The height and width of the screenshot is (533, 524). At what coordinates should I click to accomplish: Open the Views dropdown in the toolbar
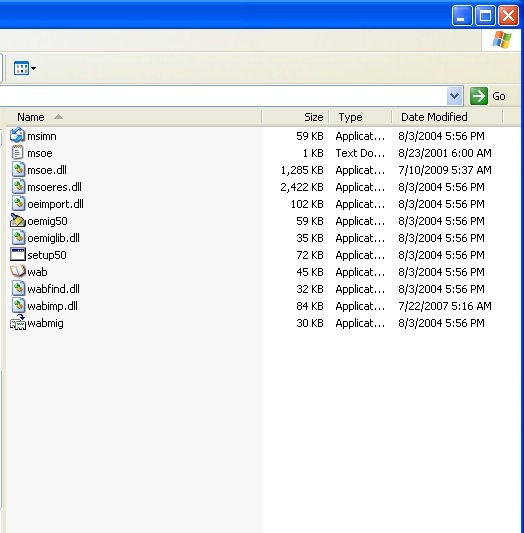(25, 68)
